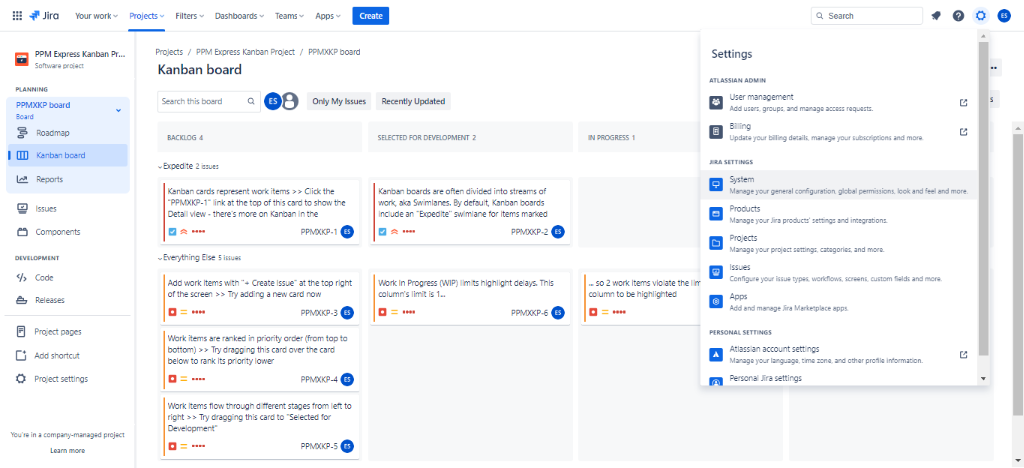Open the Apps dropdown in top nav
1024x468 pixels.
[328, 16]
